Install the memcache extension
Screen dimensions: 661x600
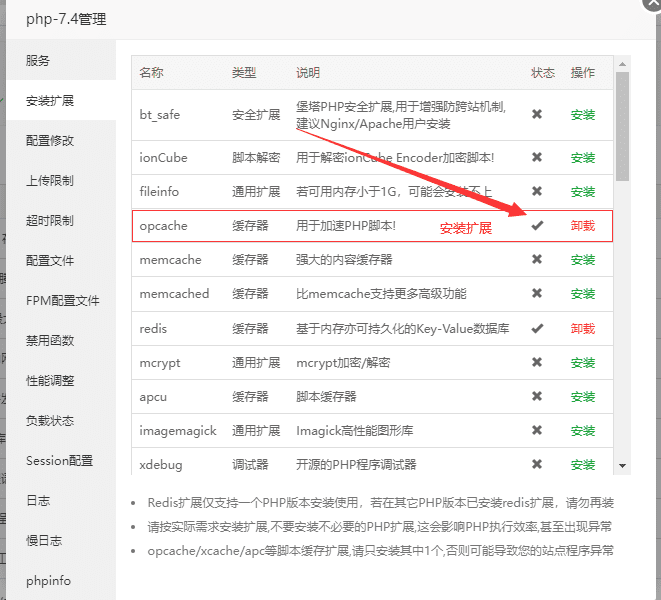click(x=583, y=260)
